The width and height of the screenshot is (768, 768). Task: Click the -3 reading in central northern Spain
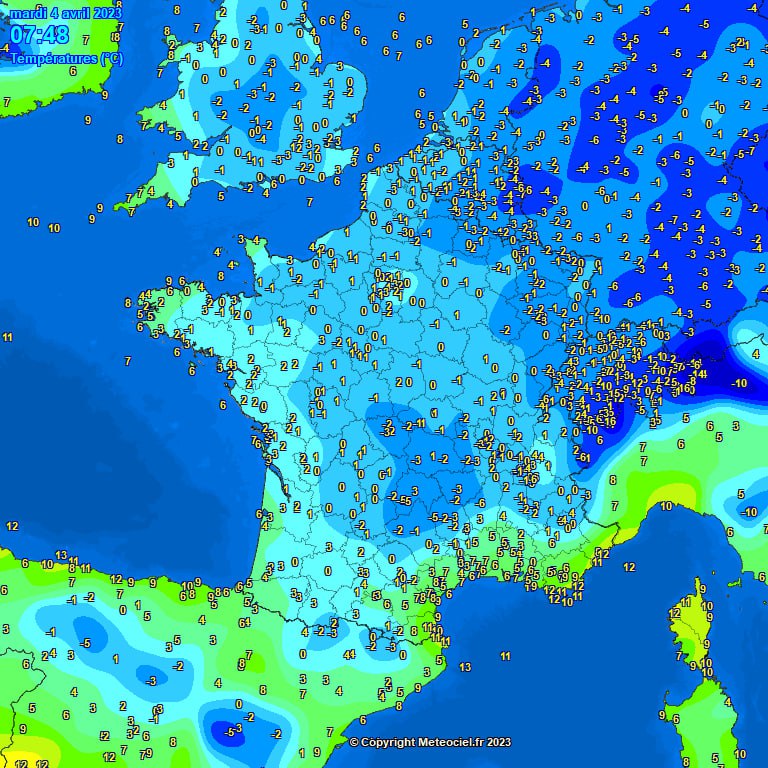pyautogui.click(x=151, y=680)
